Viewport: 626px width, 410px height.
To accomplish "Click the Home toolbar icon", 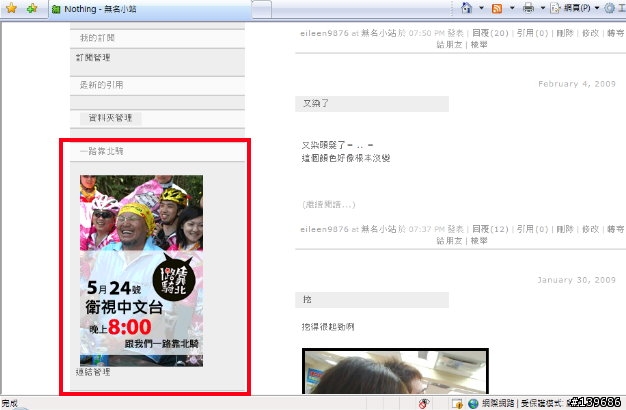I will pyautogui.click(x=466, y=8).
